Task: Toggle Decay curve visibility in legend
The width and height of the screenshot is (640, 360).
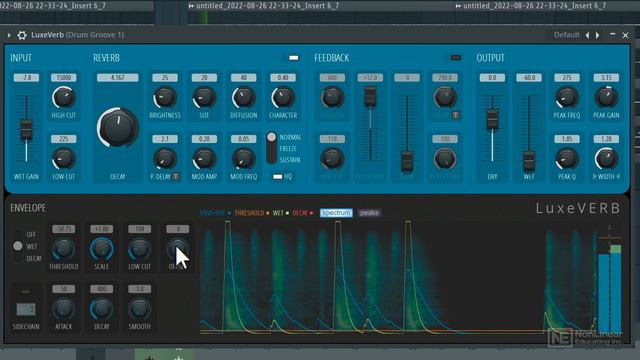Action: (x=303, y=213)
